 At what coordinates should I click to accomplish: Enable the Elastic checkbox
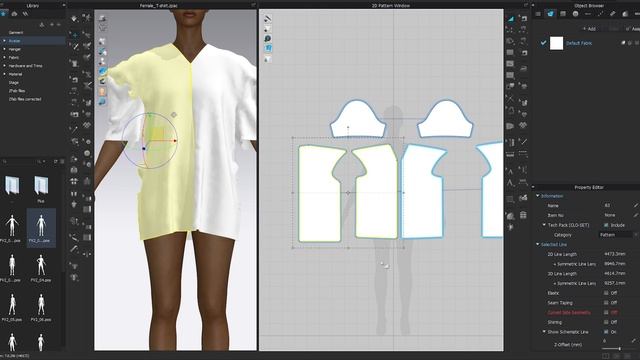click(606, 293)
